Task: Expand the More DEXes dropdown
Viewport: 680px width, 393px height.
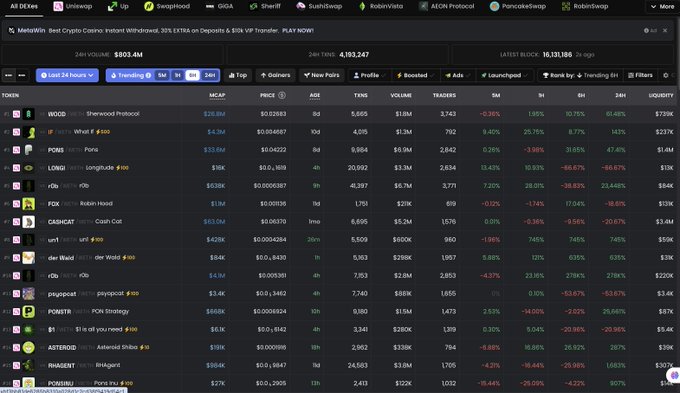Action: [663, 7]
